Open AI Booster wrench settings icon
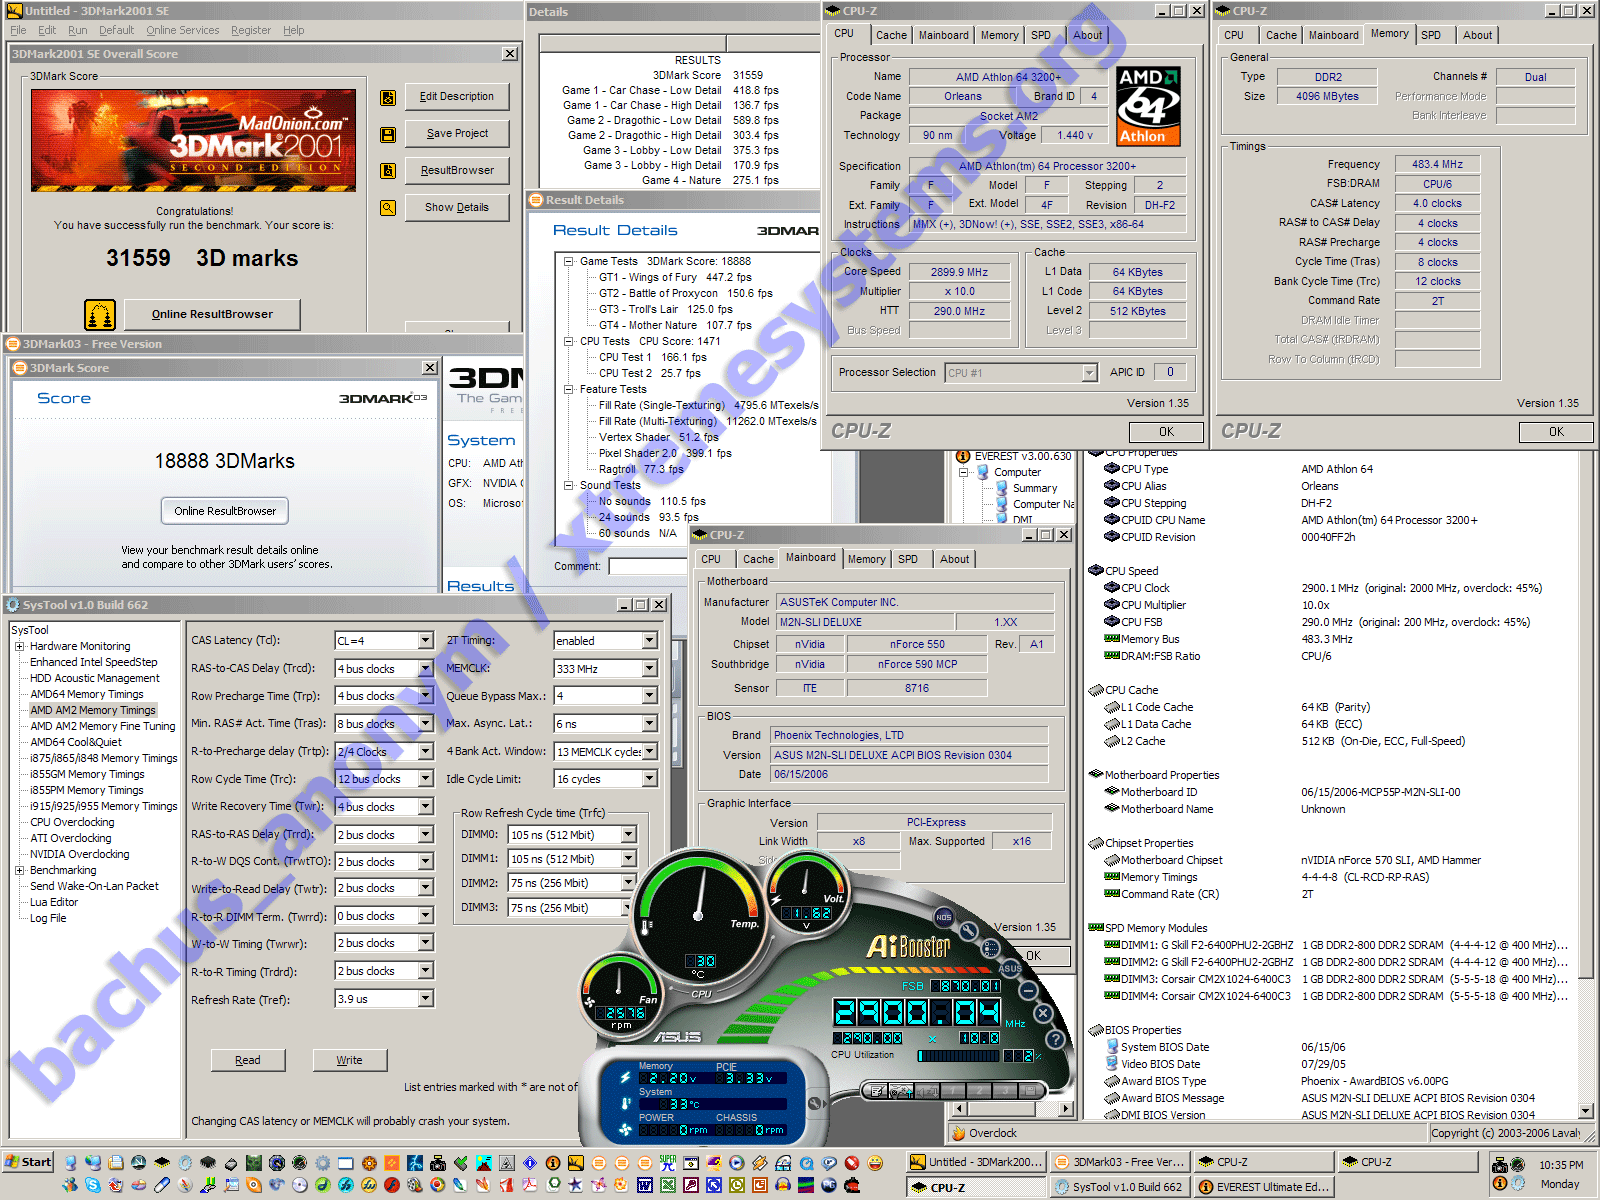1600x1200 pixels. (968, 931)
